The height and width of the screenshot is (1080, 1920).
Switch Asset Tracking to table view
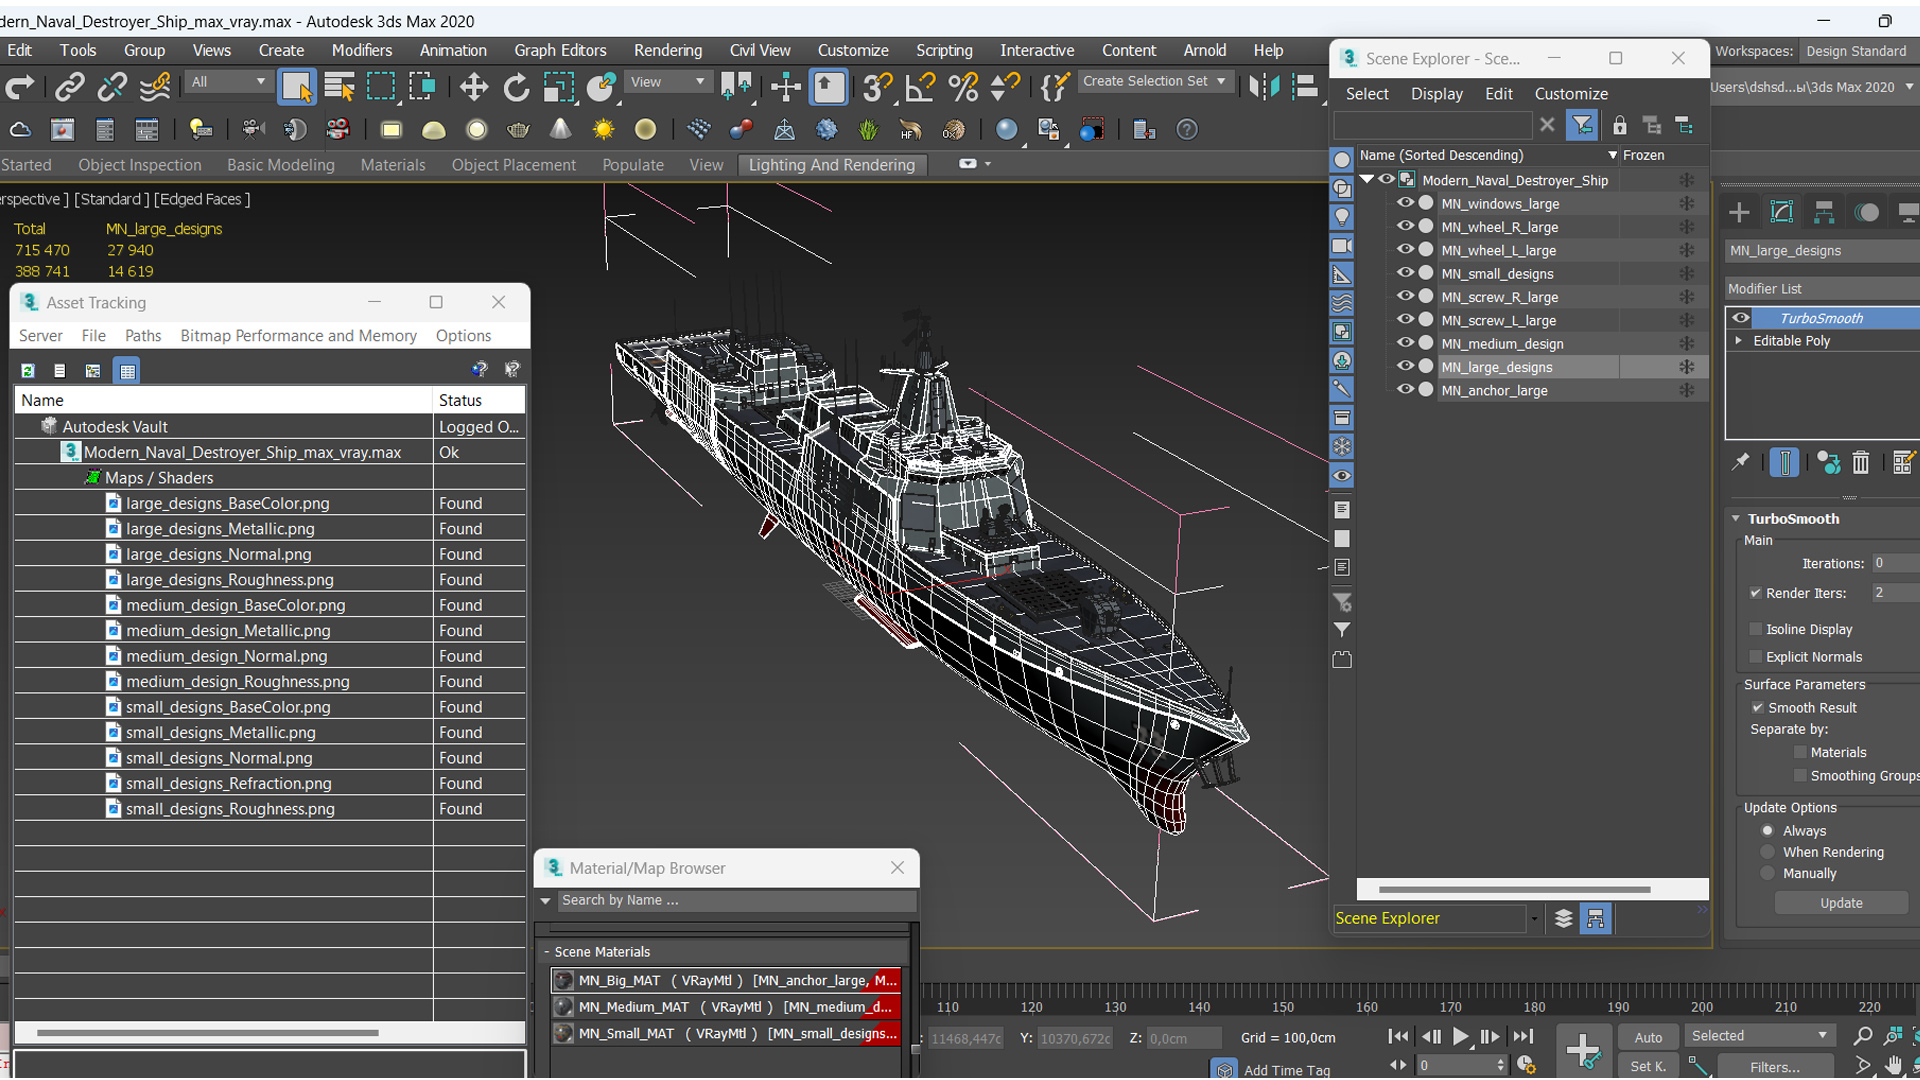[x=127, y=371]
